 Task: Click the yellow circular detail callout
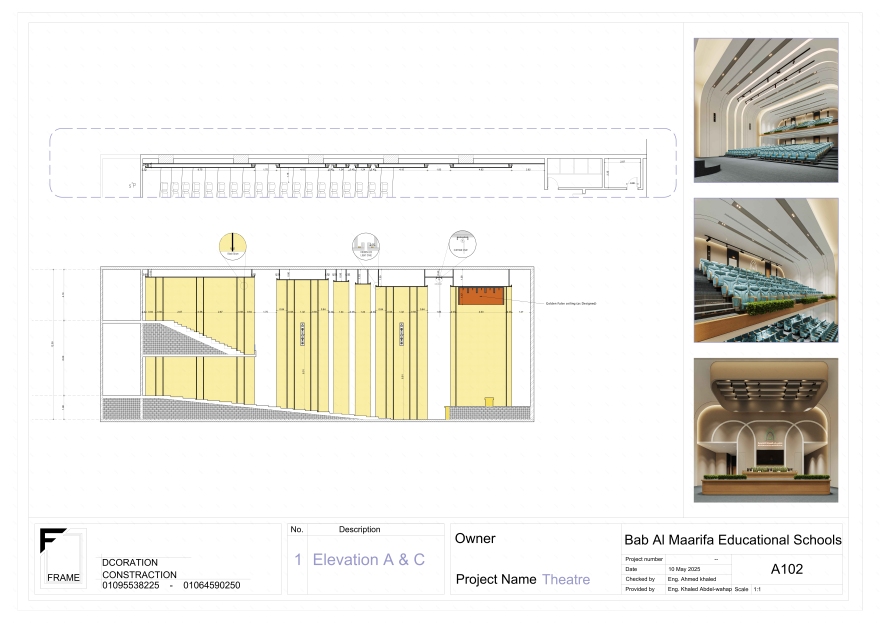(232, 245)
